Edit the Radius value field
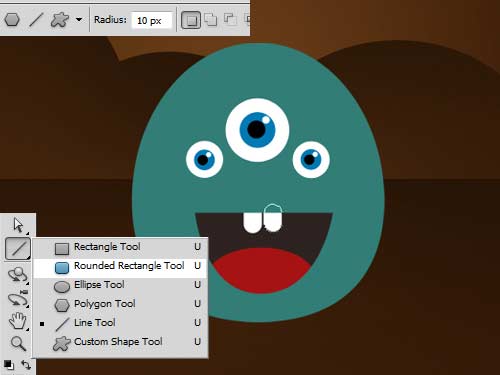The image size is (500, 375). pos(152,20)
